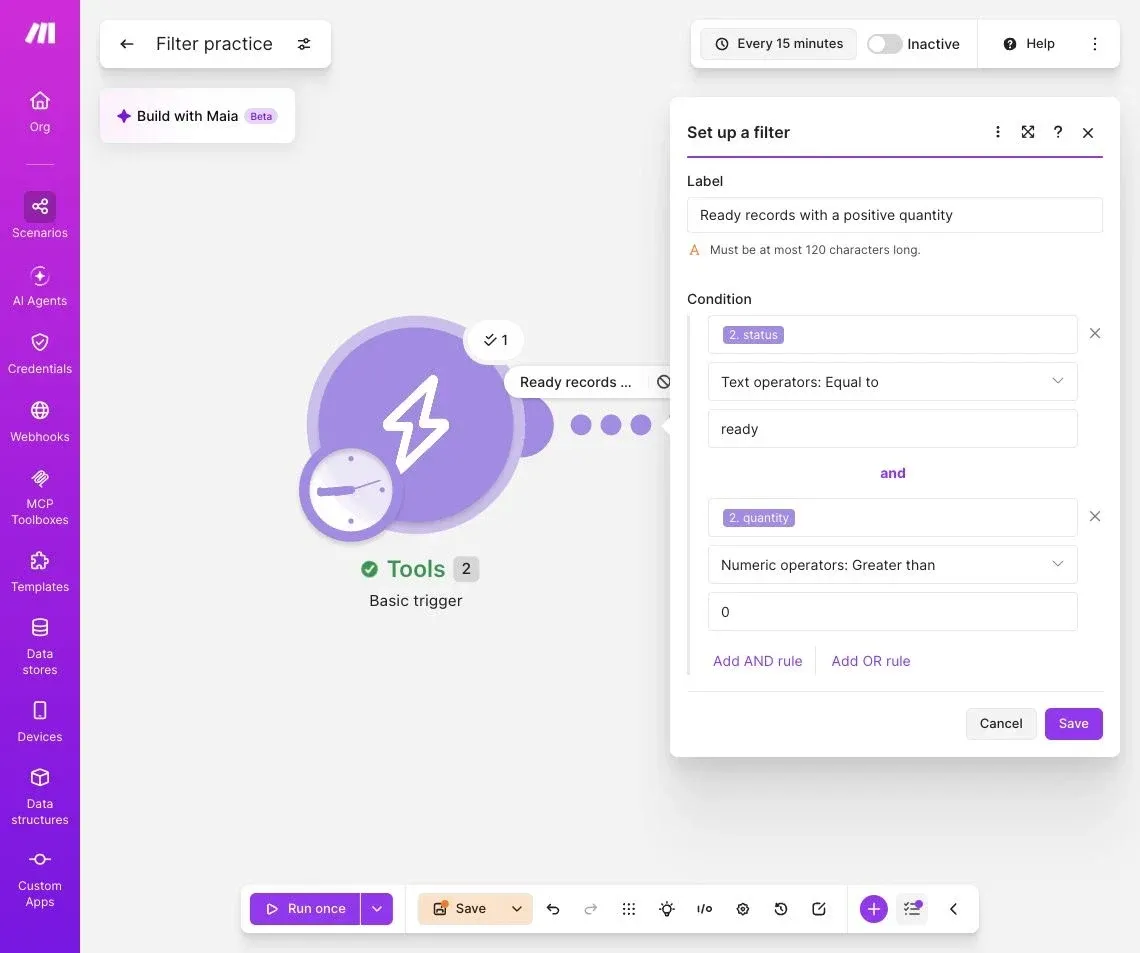Screen dimensions: 1140x953
Task: Add a module with plus button
Action: coord(873,909)
